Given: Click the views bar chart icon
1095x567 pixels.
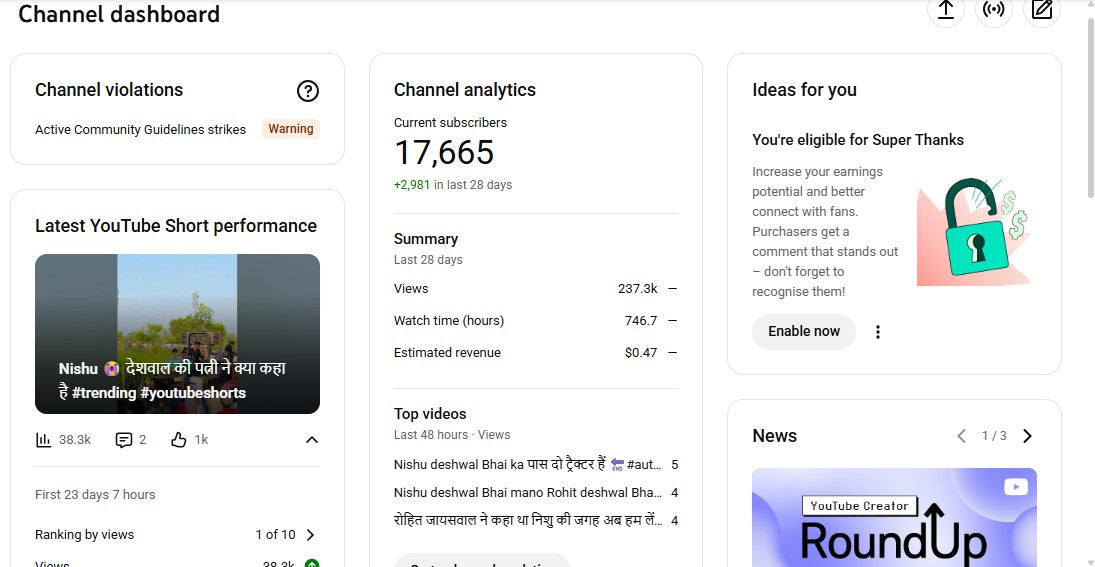Looking at the screenshot, I should pyautogui.click(x=43, y=440).
